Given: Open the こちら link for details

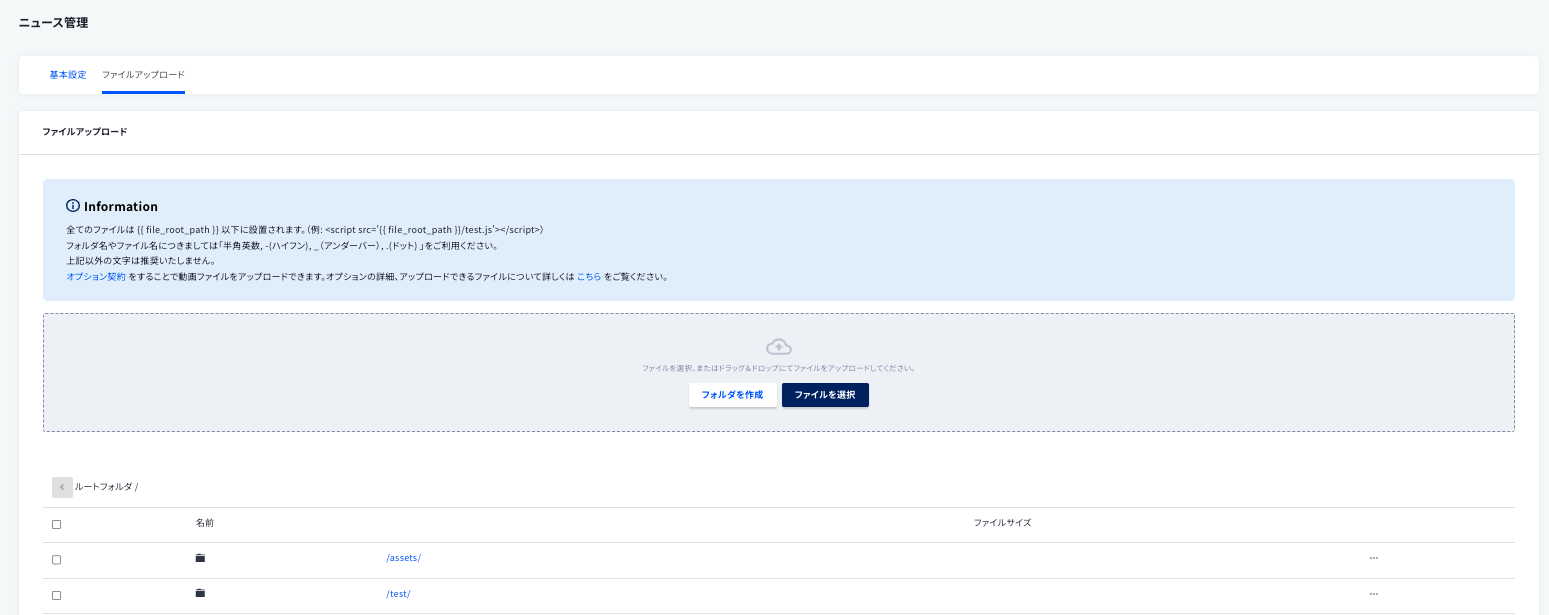Looking at the screenshot, I should [x=589, y=276].
